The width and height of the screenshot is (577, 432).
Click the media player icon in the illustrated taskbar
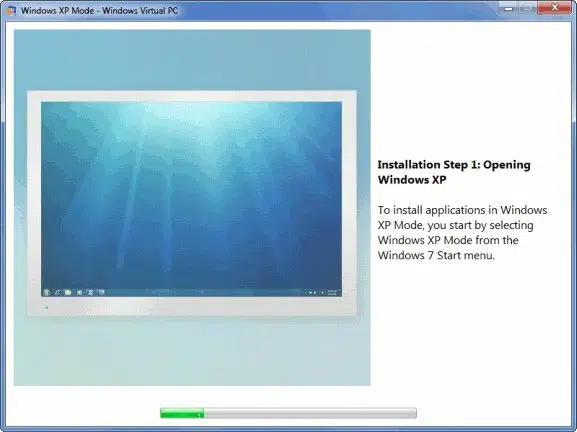(79, 293)
